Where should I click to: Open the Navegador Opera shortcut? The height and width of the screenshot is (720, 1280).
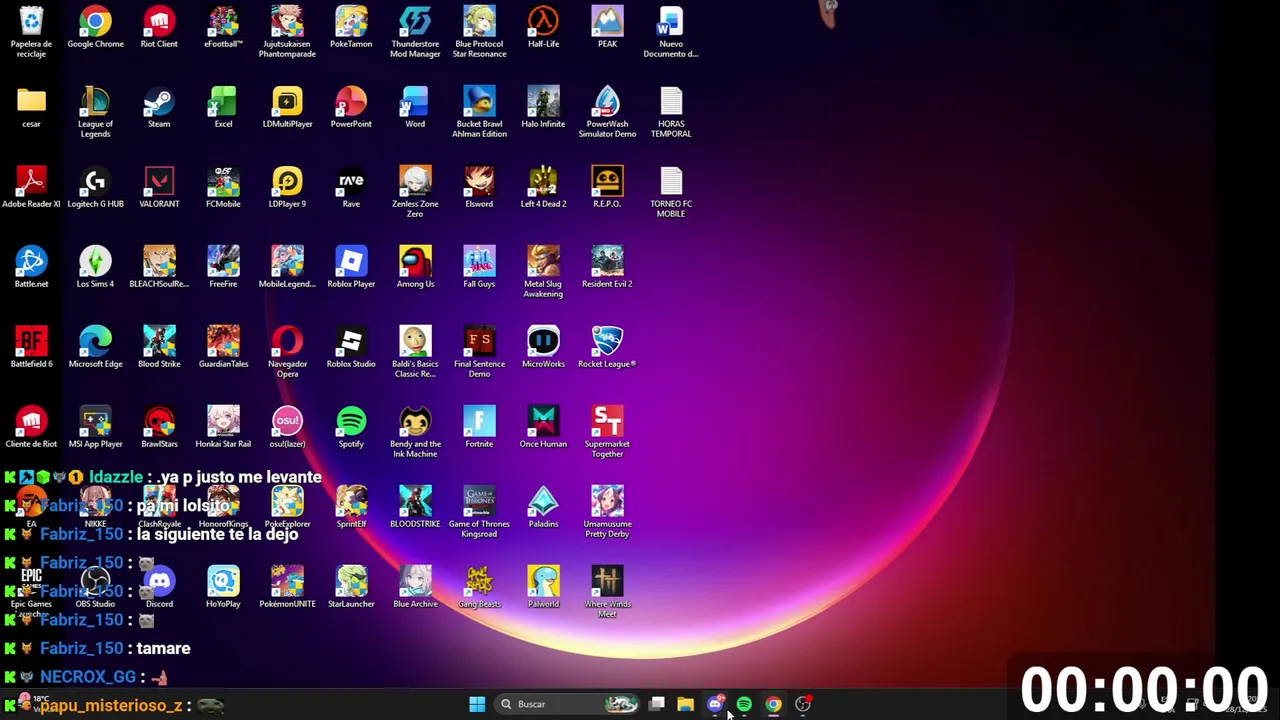287,352
